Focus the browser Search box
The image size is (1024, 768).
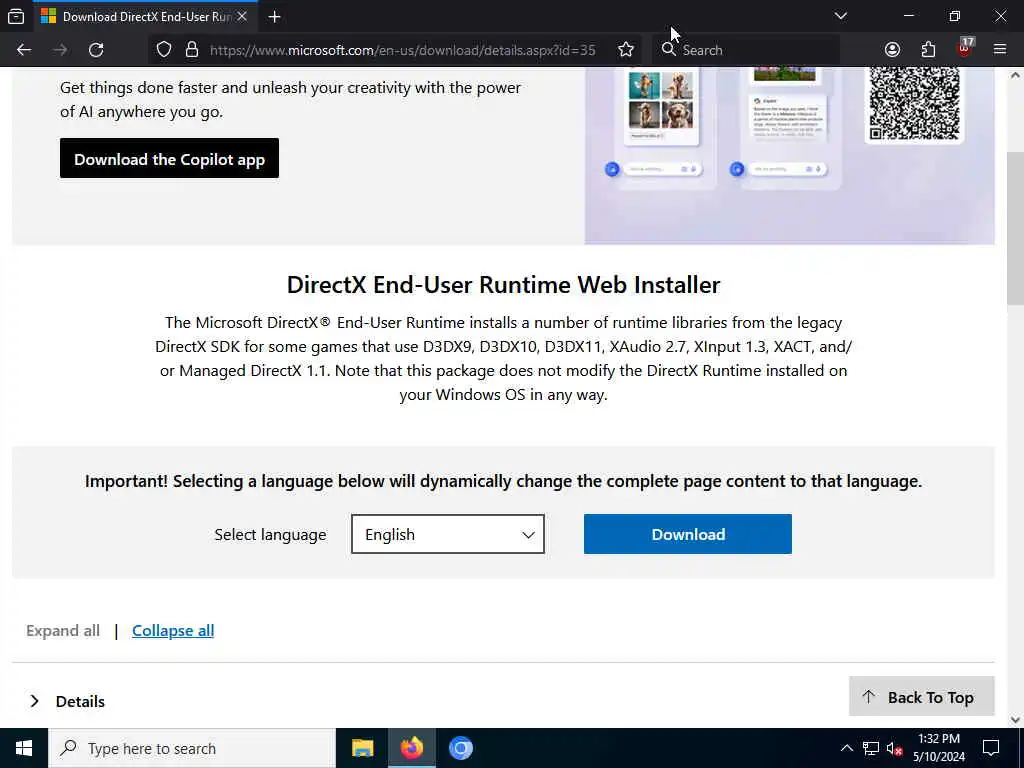[746, 50]
